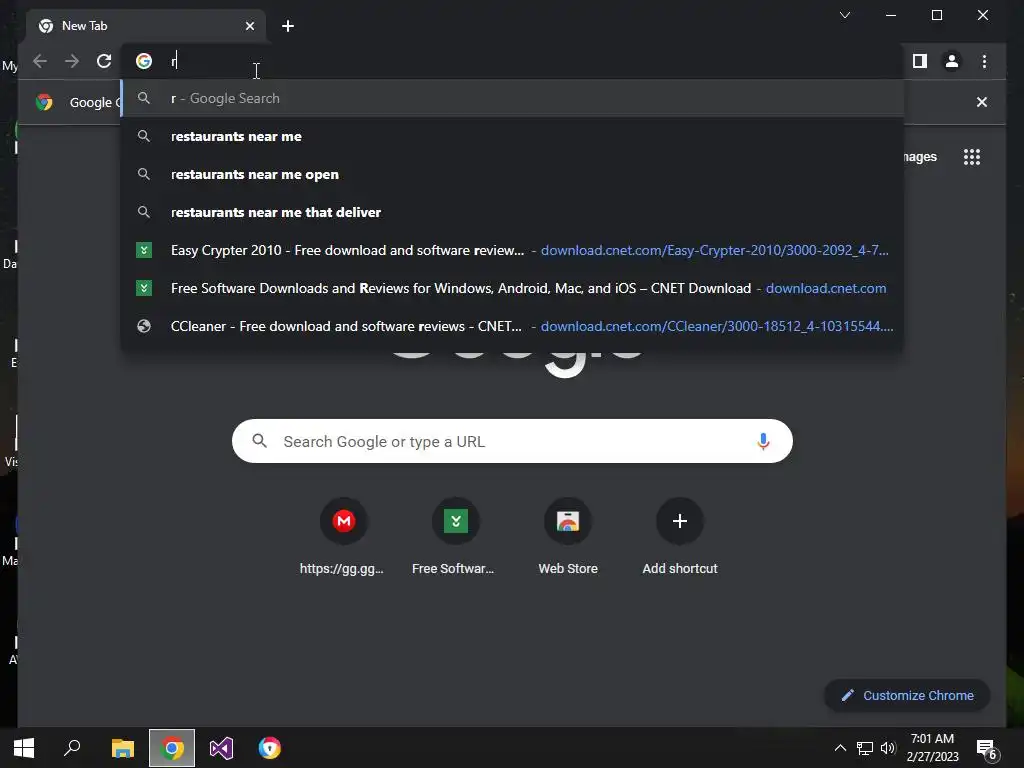
Task: Click the magnifier in Google search box
Action: [260, 441]
